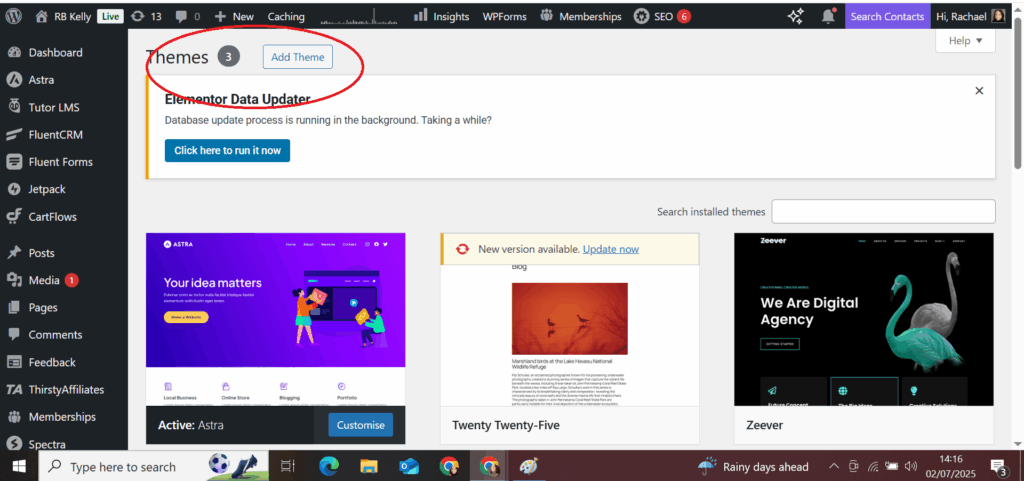This screenshot has height=481, width=1024.
Task: Click the plus New icon
Action: [x=220, y=16]
